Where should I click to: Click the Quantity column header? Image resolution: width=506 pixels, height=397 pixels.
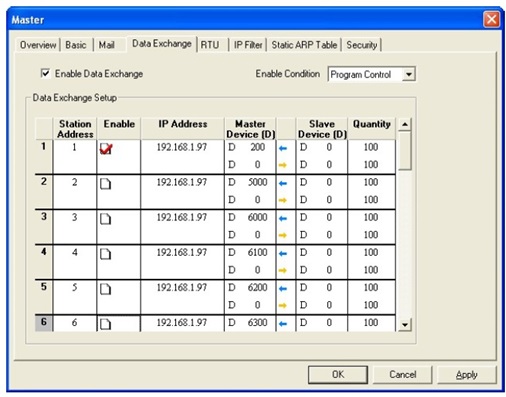point(371,129)
